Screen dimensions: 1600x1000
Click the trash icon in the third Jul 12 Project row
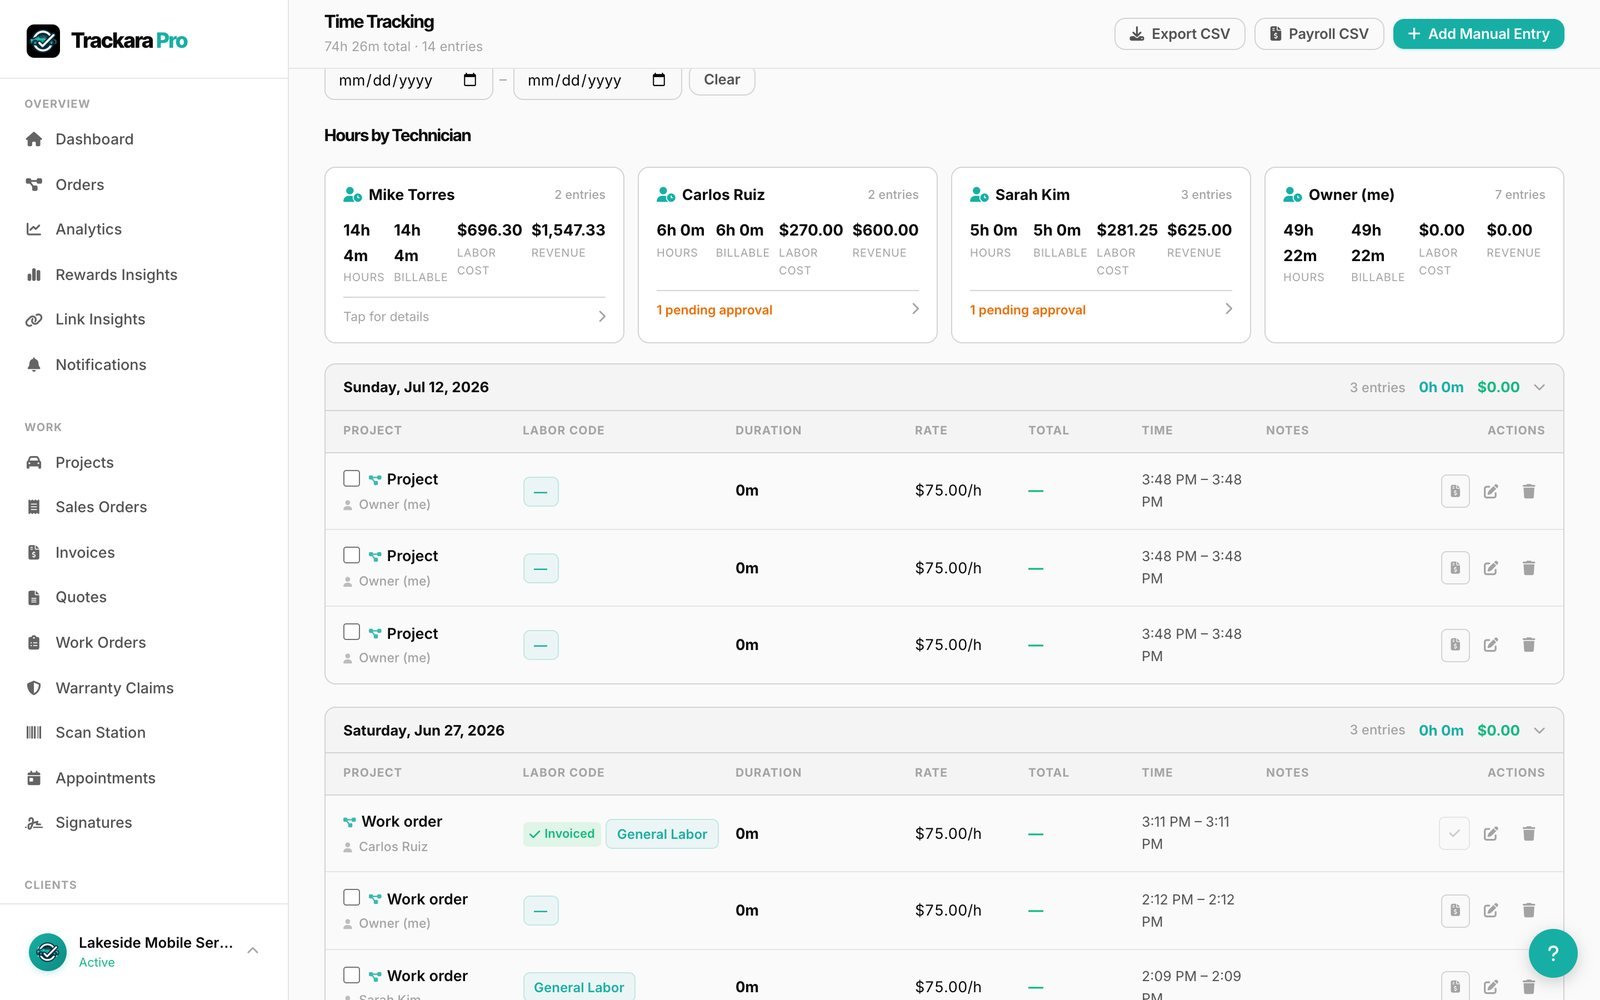point(1528,645)
